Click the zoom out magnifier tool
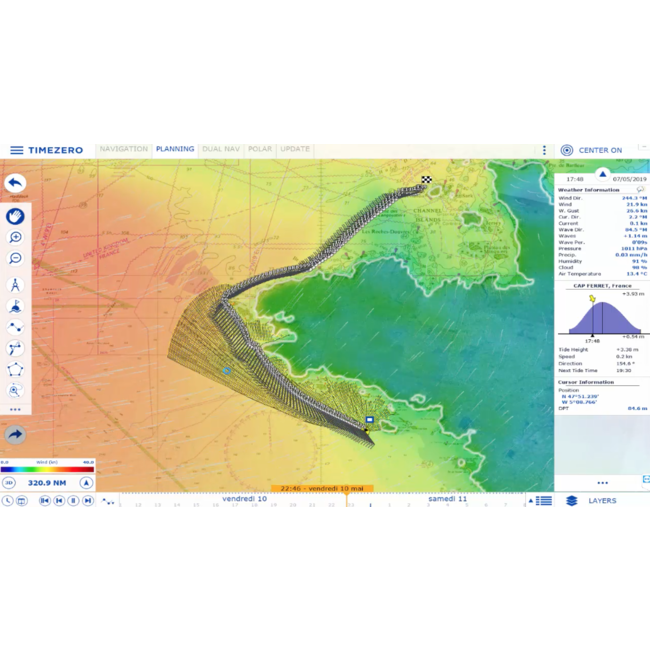 [15, 259]
